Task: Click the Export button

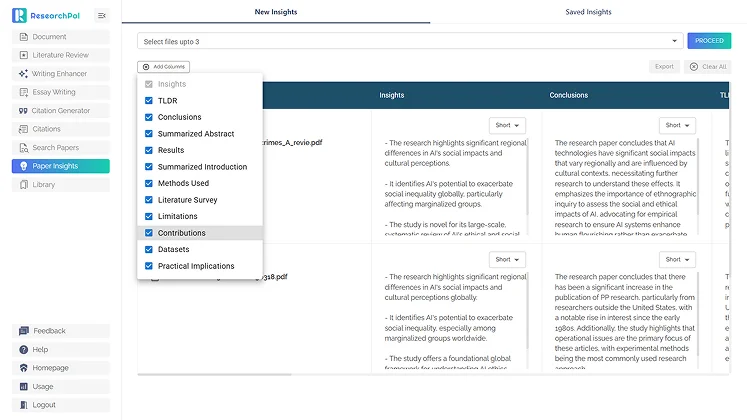Action: [664, 67]
